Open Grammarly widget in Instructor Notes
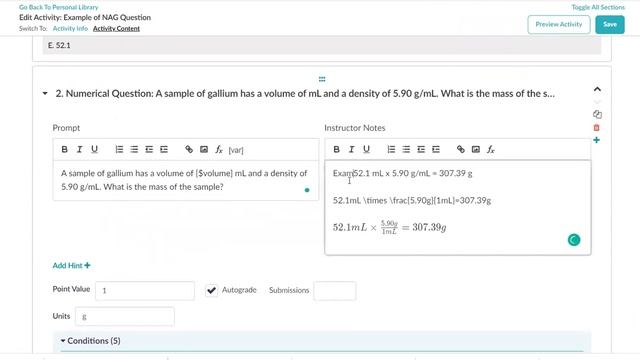This screenshot has width=640, height=360. click(574, 240)
